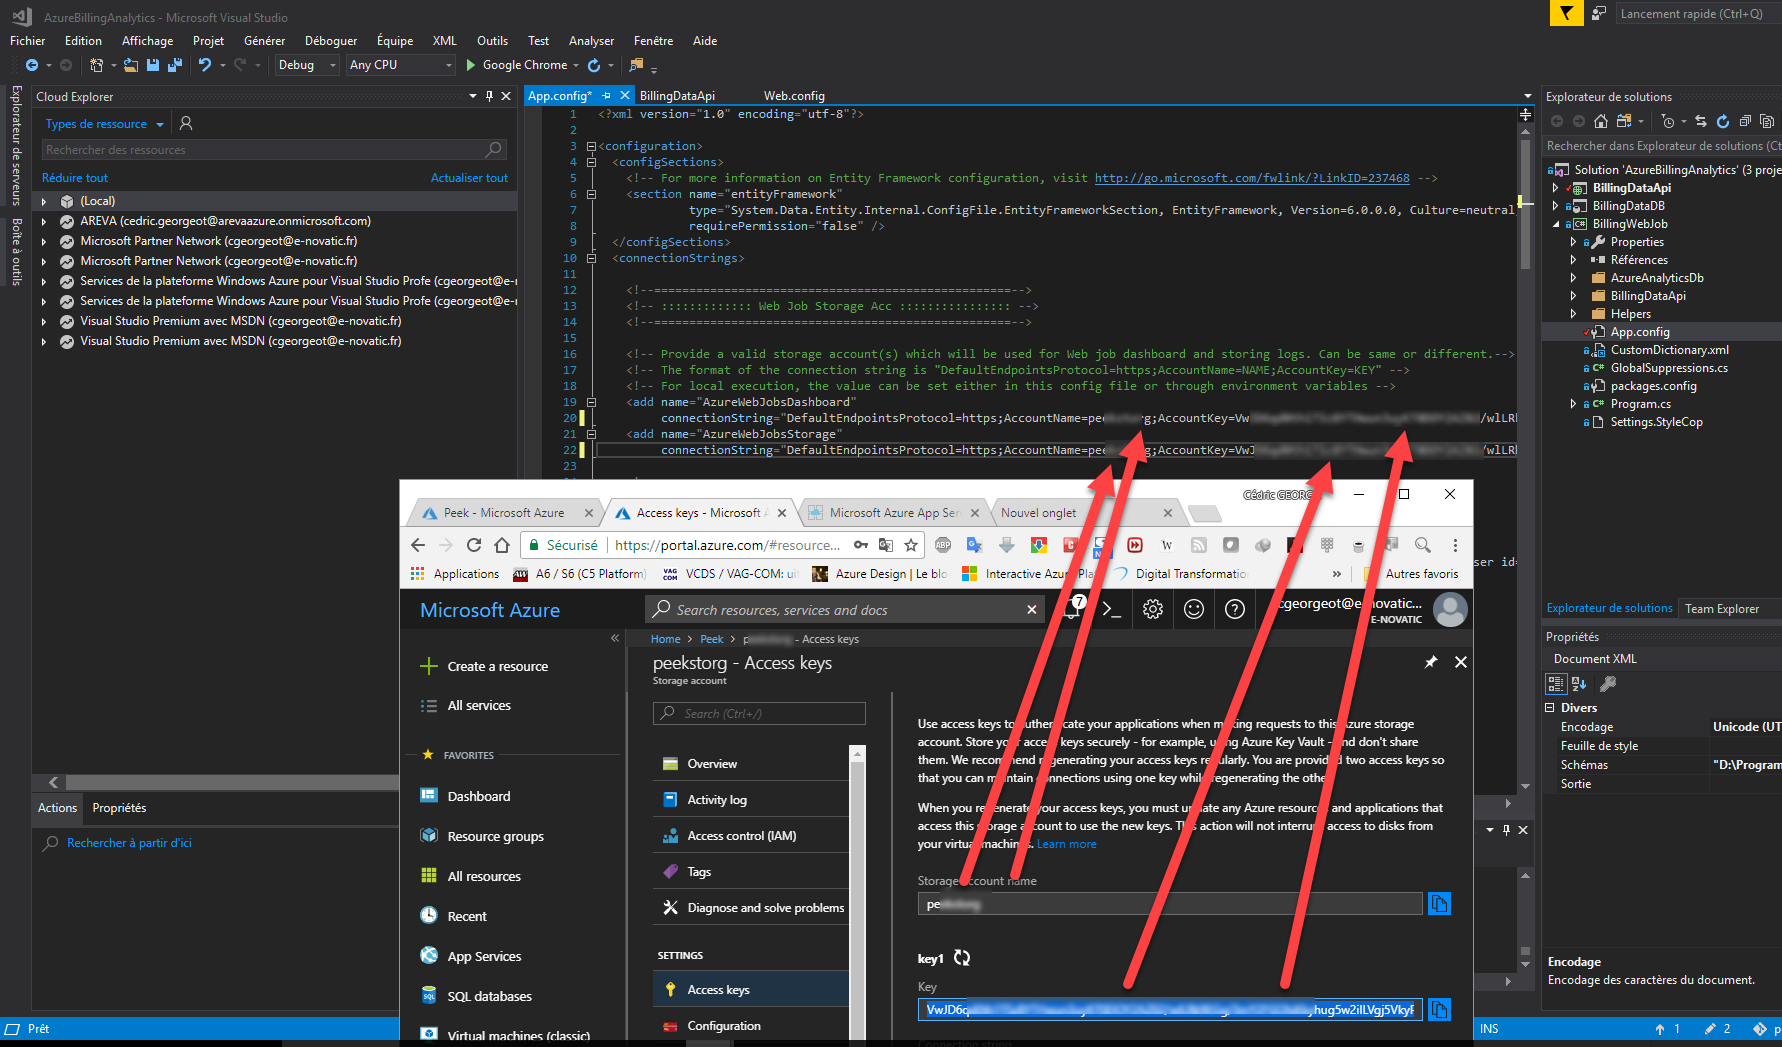Start debugging with Google Chrome play icon
The width and height of the screenshot is (1782, 1047).
click(471, 65)
